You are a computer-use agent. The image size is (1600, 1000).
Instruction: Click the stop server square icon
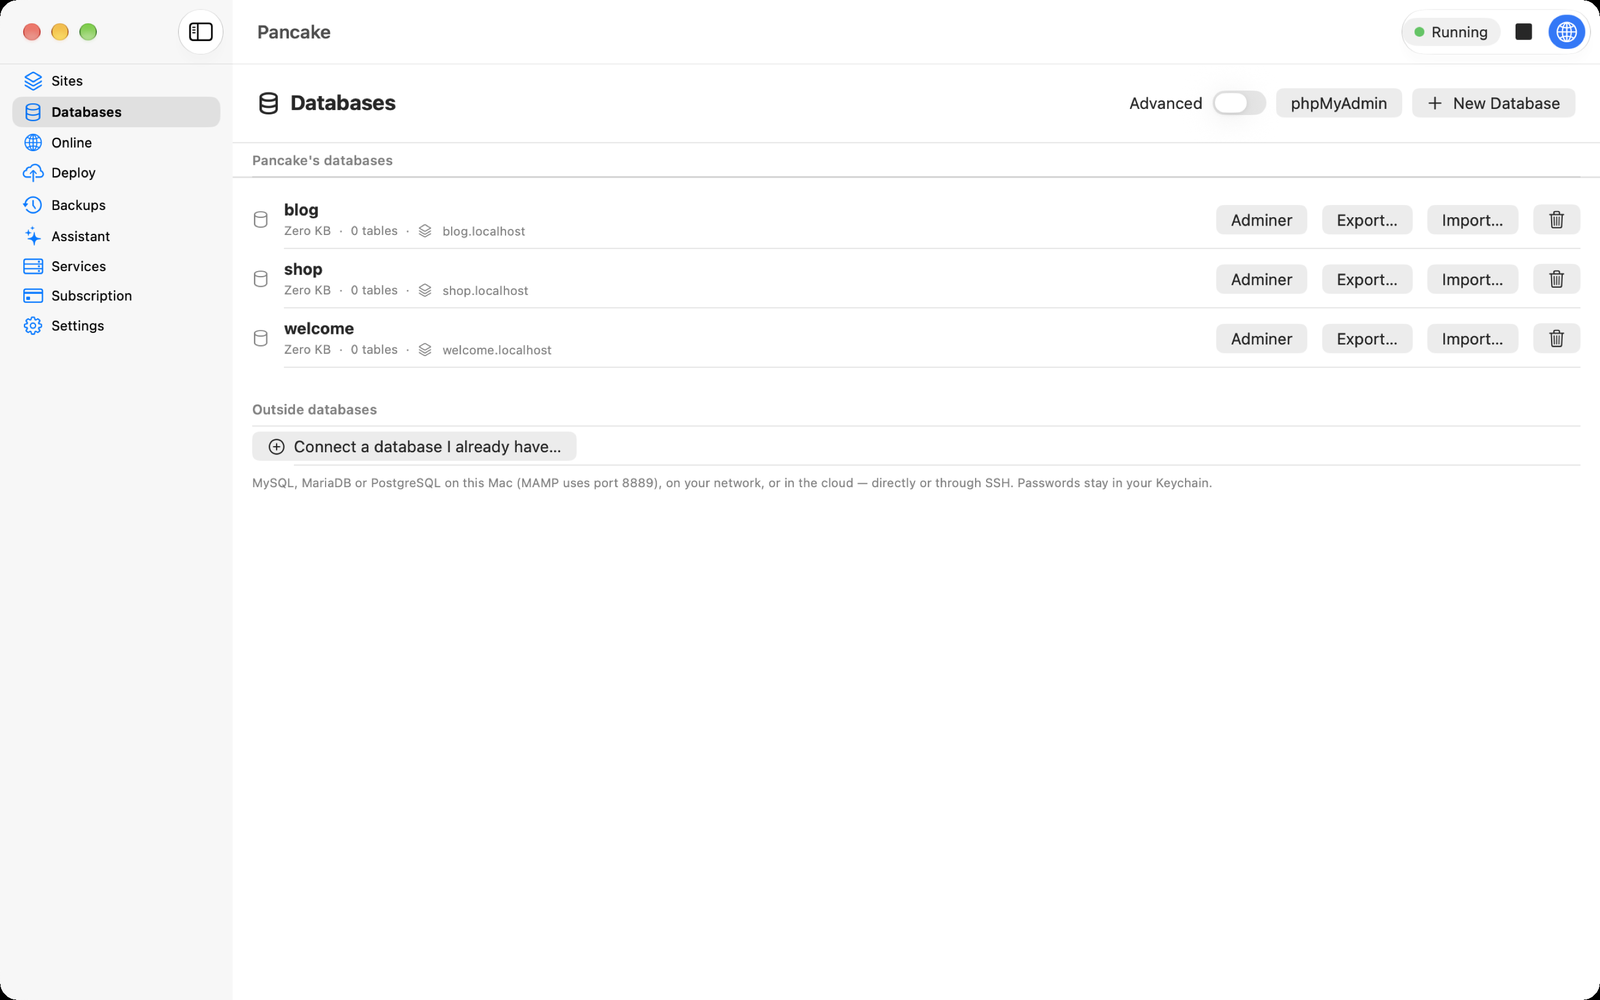coord(1524,32)
